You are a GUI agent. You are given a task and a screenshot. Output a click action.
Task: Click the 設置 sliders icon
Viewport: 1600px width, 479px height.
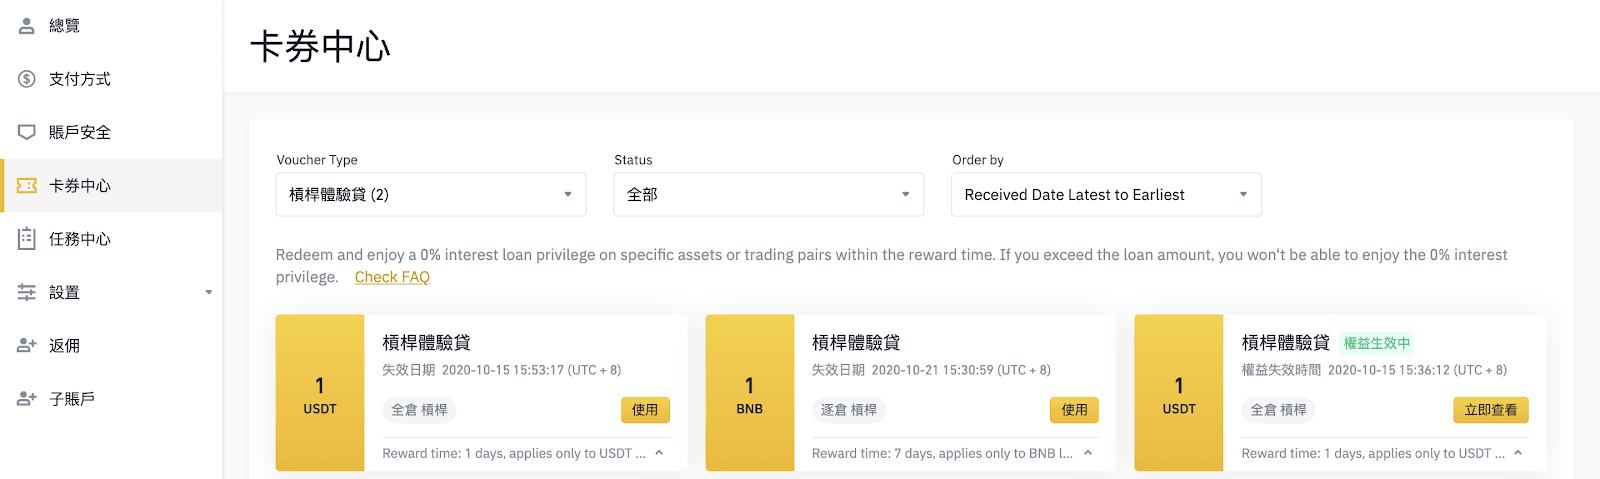[27, 292]
